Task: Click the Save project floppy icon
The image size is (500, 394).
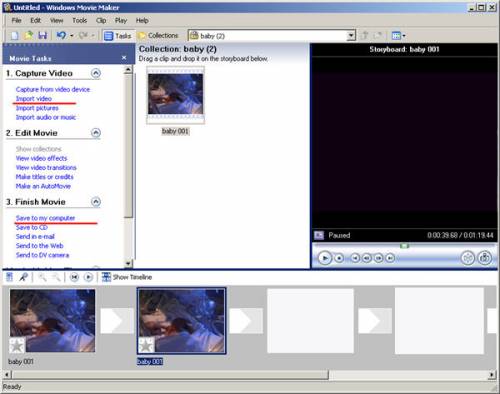Action: pos(43,35)
